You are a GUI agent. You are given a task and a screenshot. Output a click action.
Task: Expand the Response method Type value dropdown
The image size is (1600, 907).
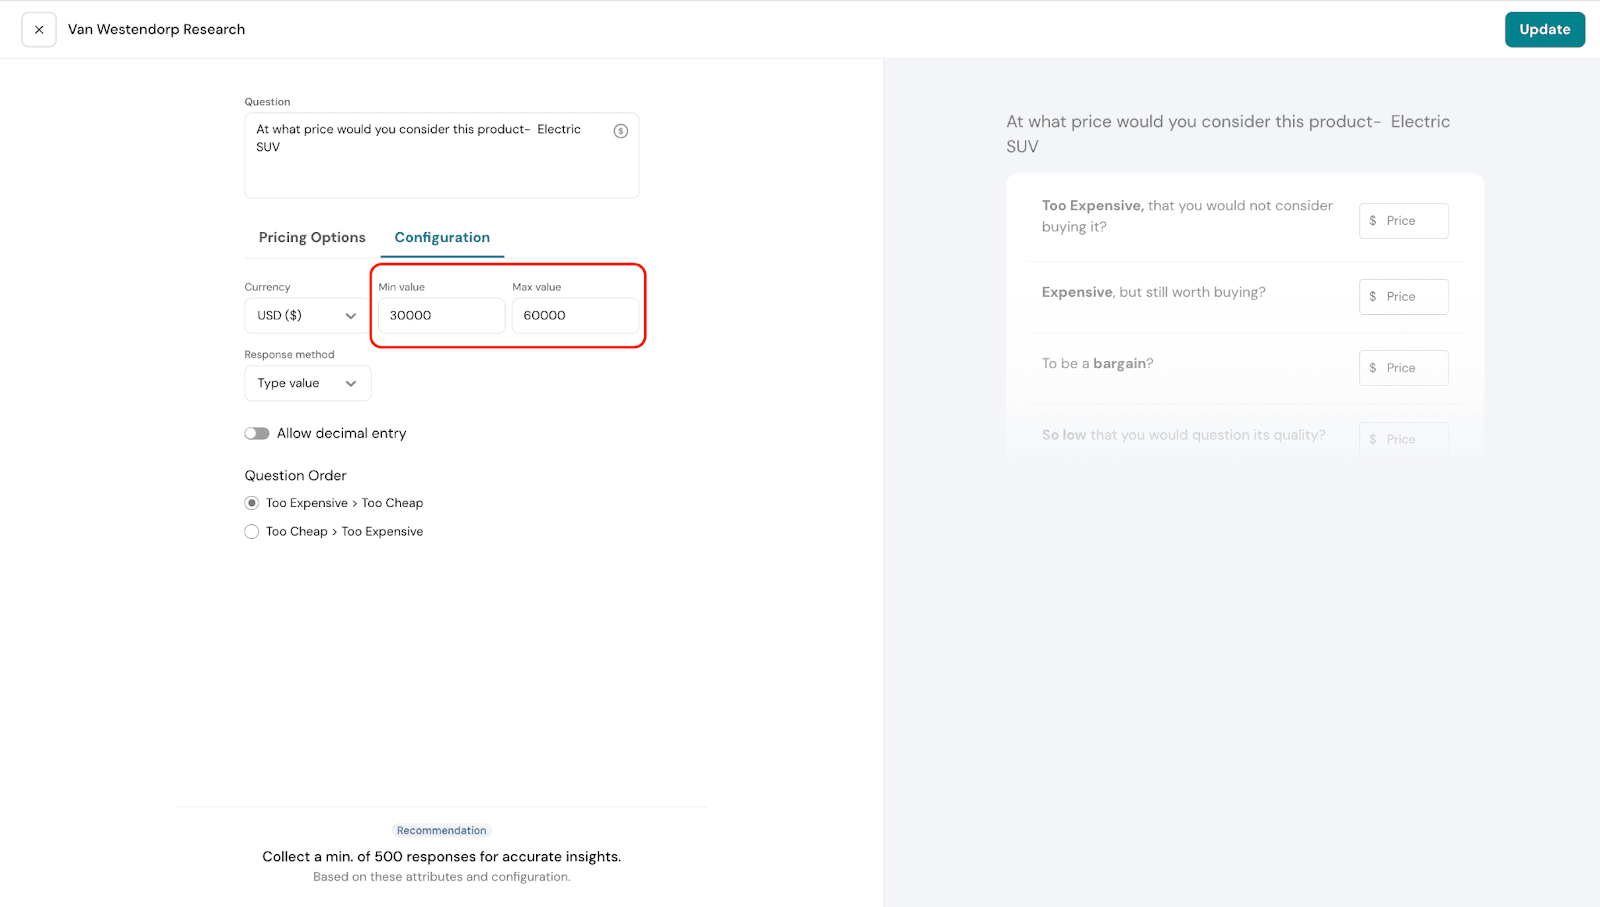point(307,384)
